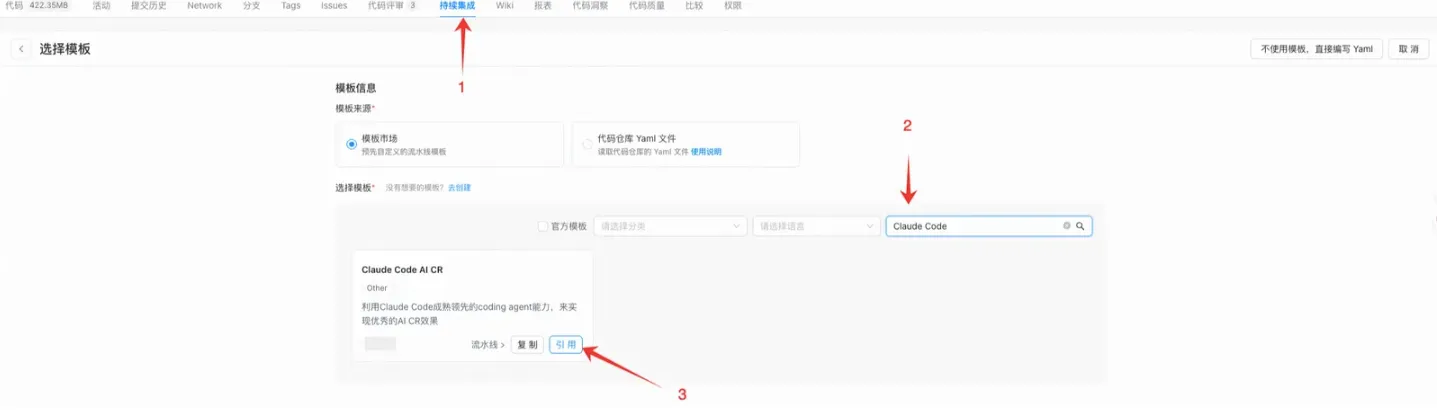Switch to the 比较 tab
This screenshot has height=418, width=1437.
[x=693, y=6]
